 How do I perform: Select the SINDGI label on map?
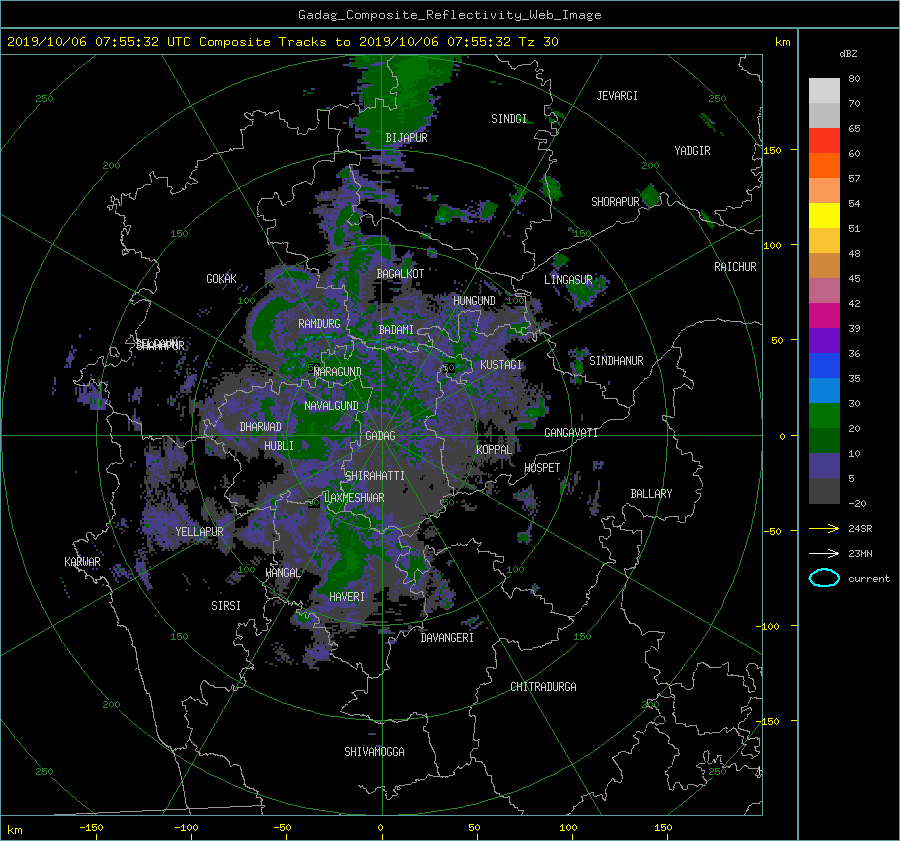tap(509, 119)
